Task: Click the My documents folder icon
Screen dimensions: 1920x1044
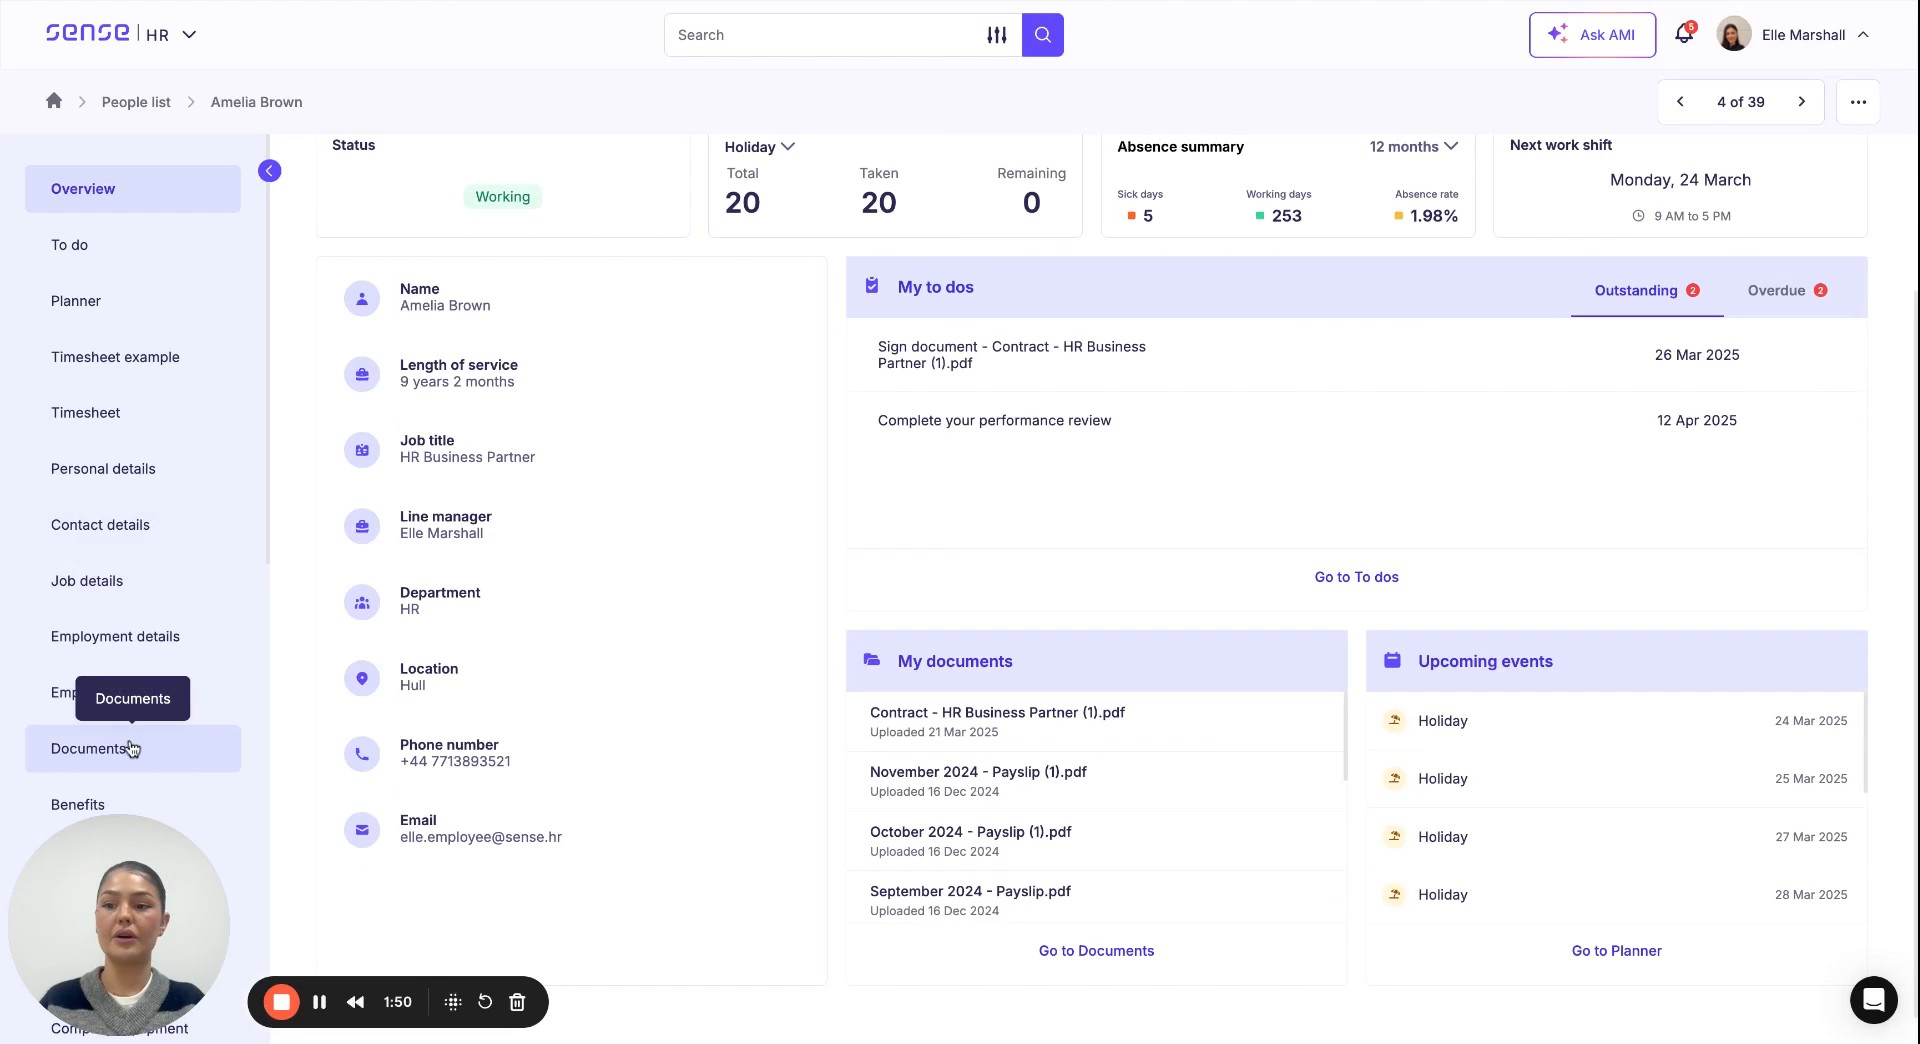Action: (871, 660)
